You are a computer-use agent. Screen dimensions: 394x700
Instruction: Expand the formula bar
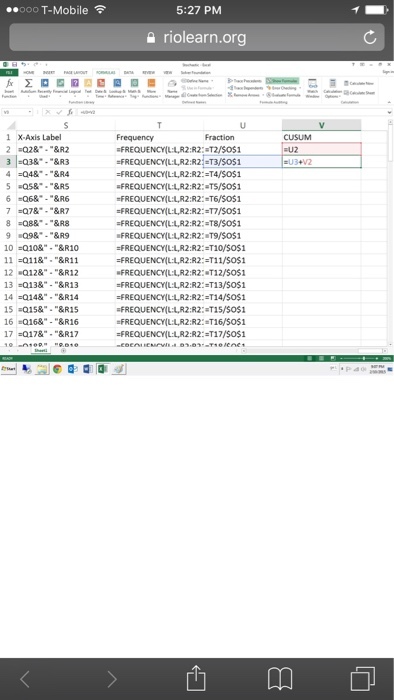point(390,112)
